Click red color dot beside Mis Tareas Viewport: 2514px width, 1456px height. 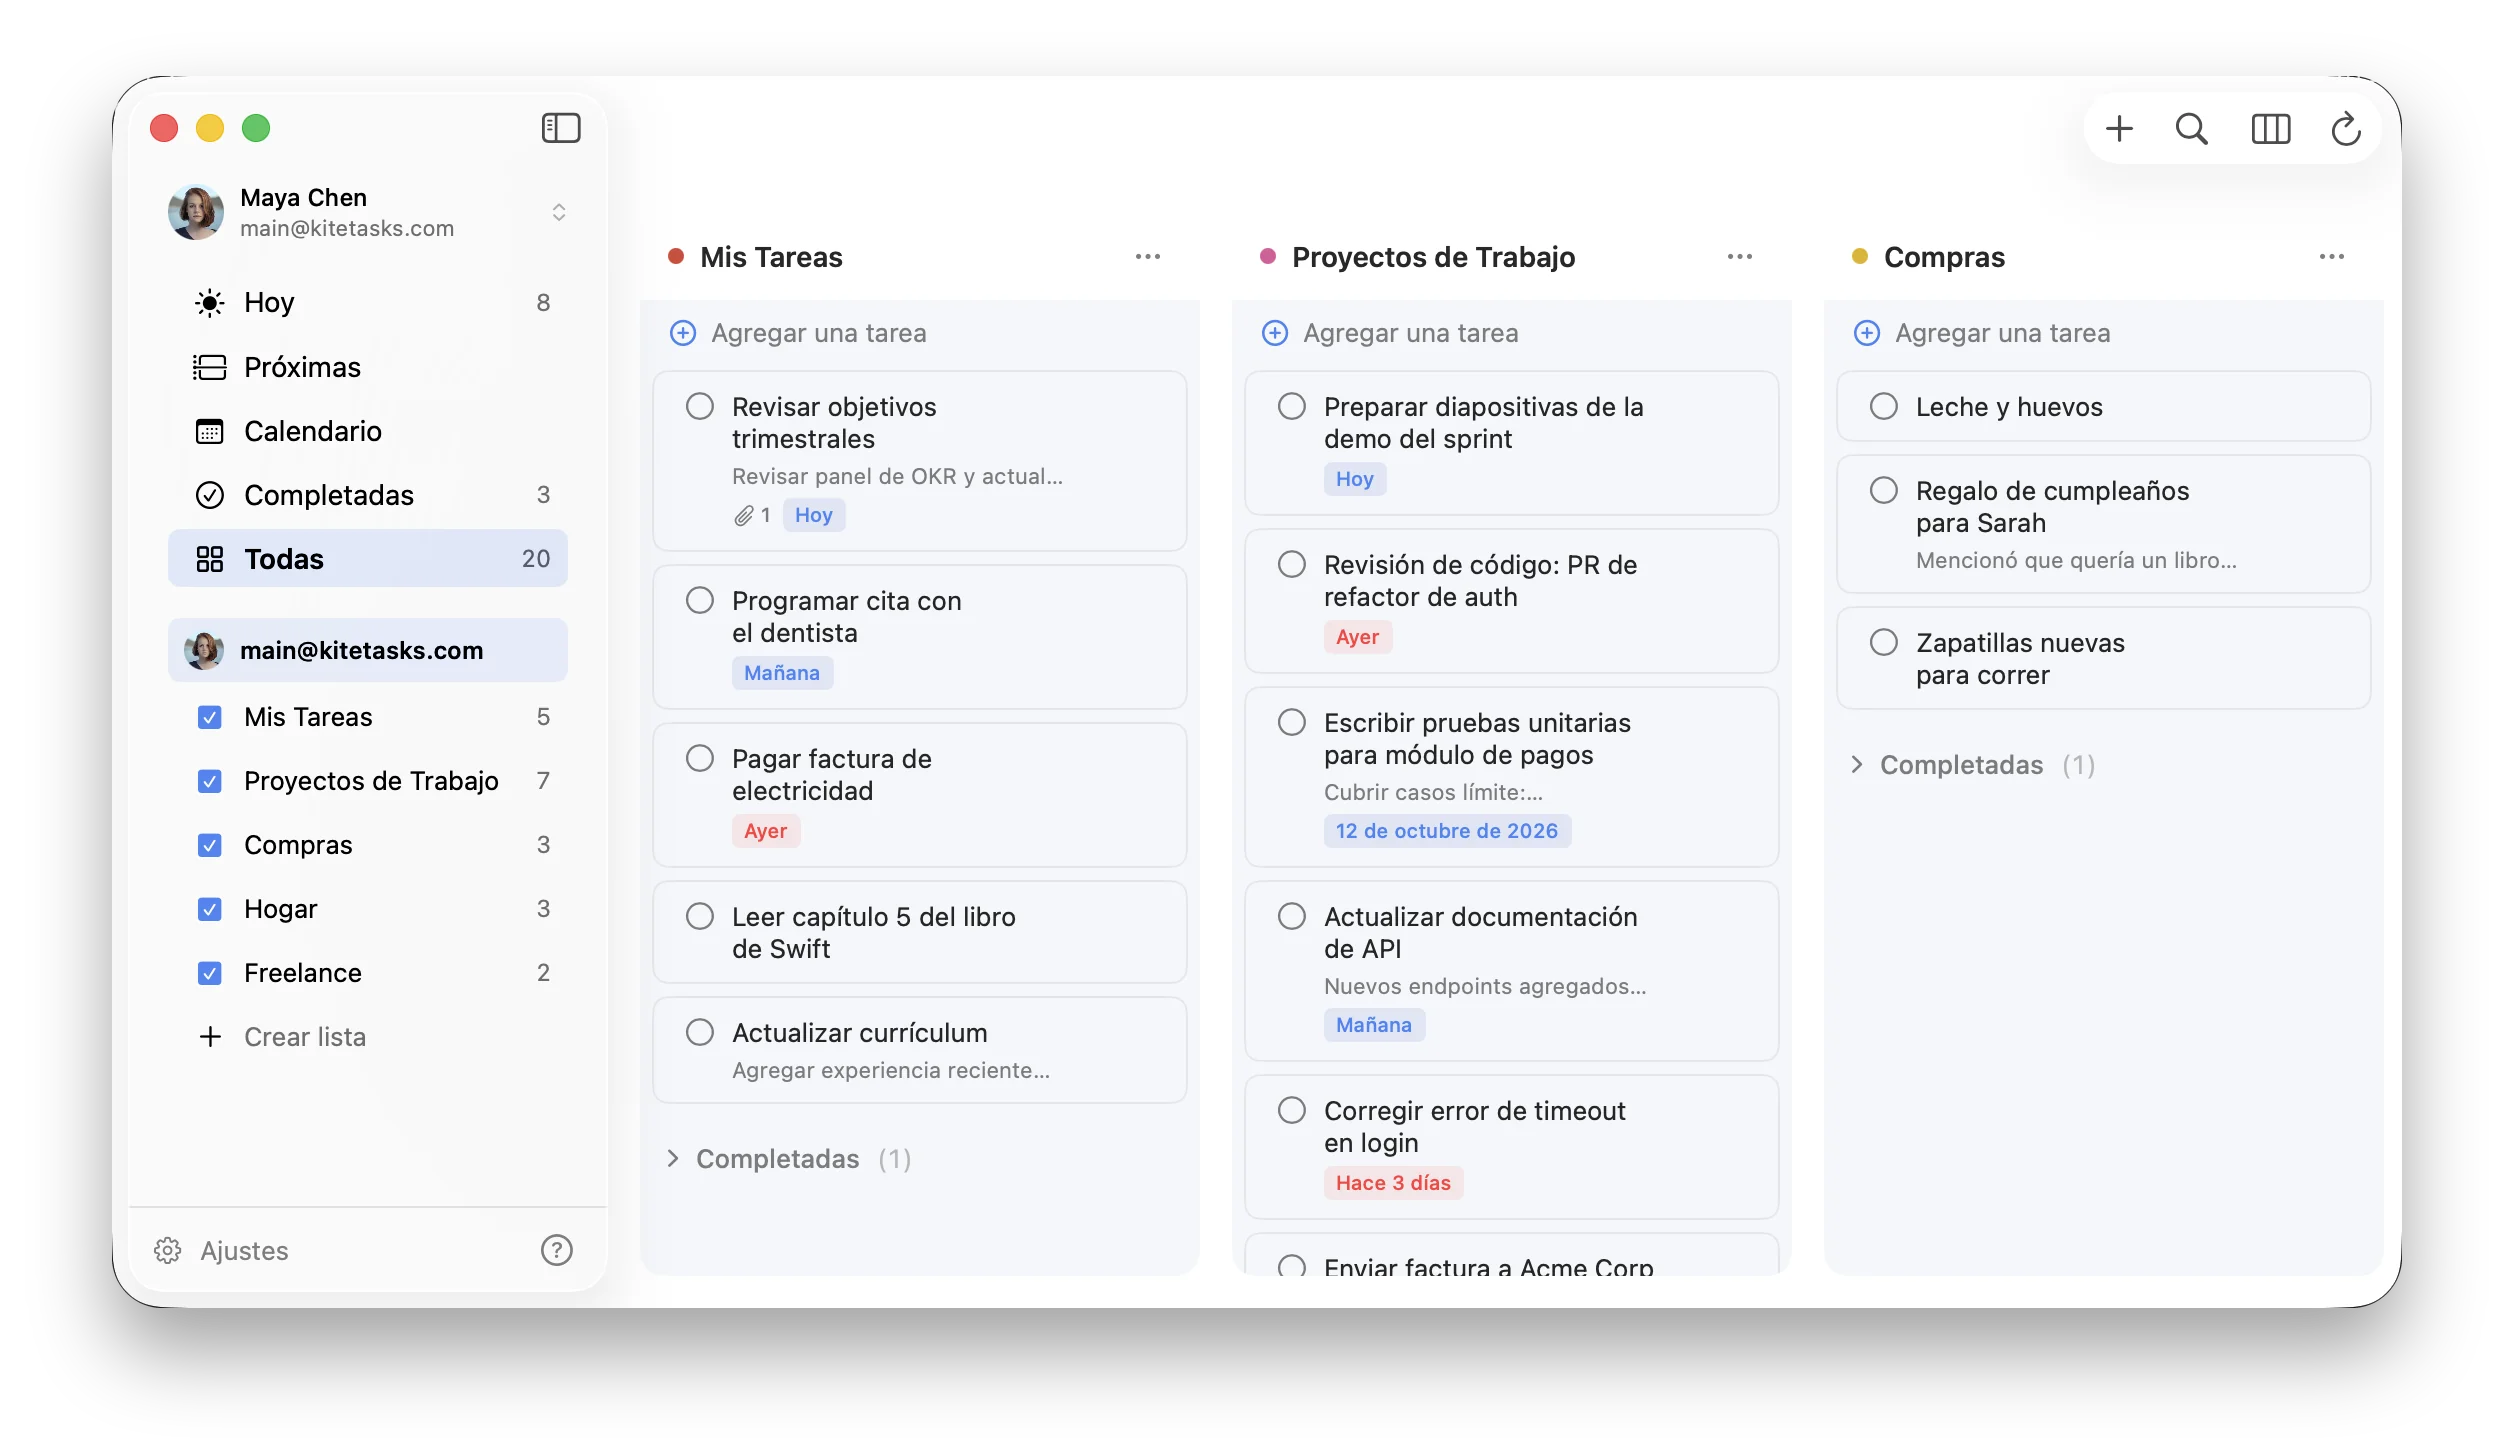[676, 257]
